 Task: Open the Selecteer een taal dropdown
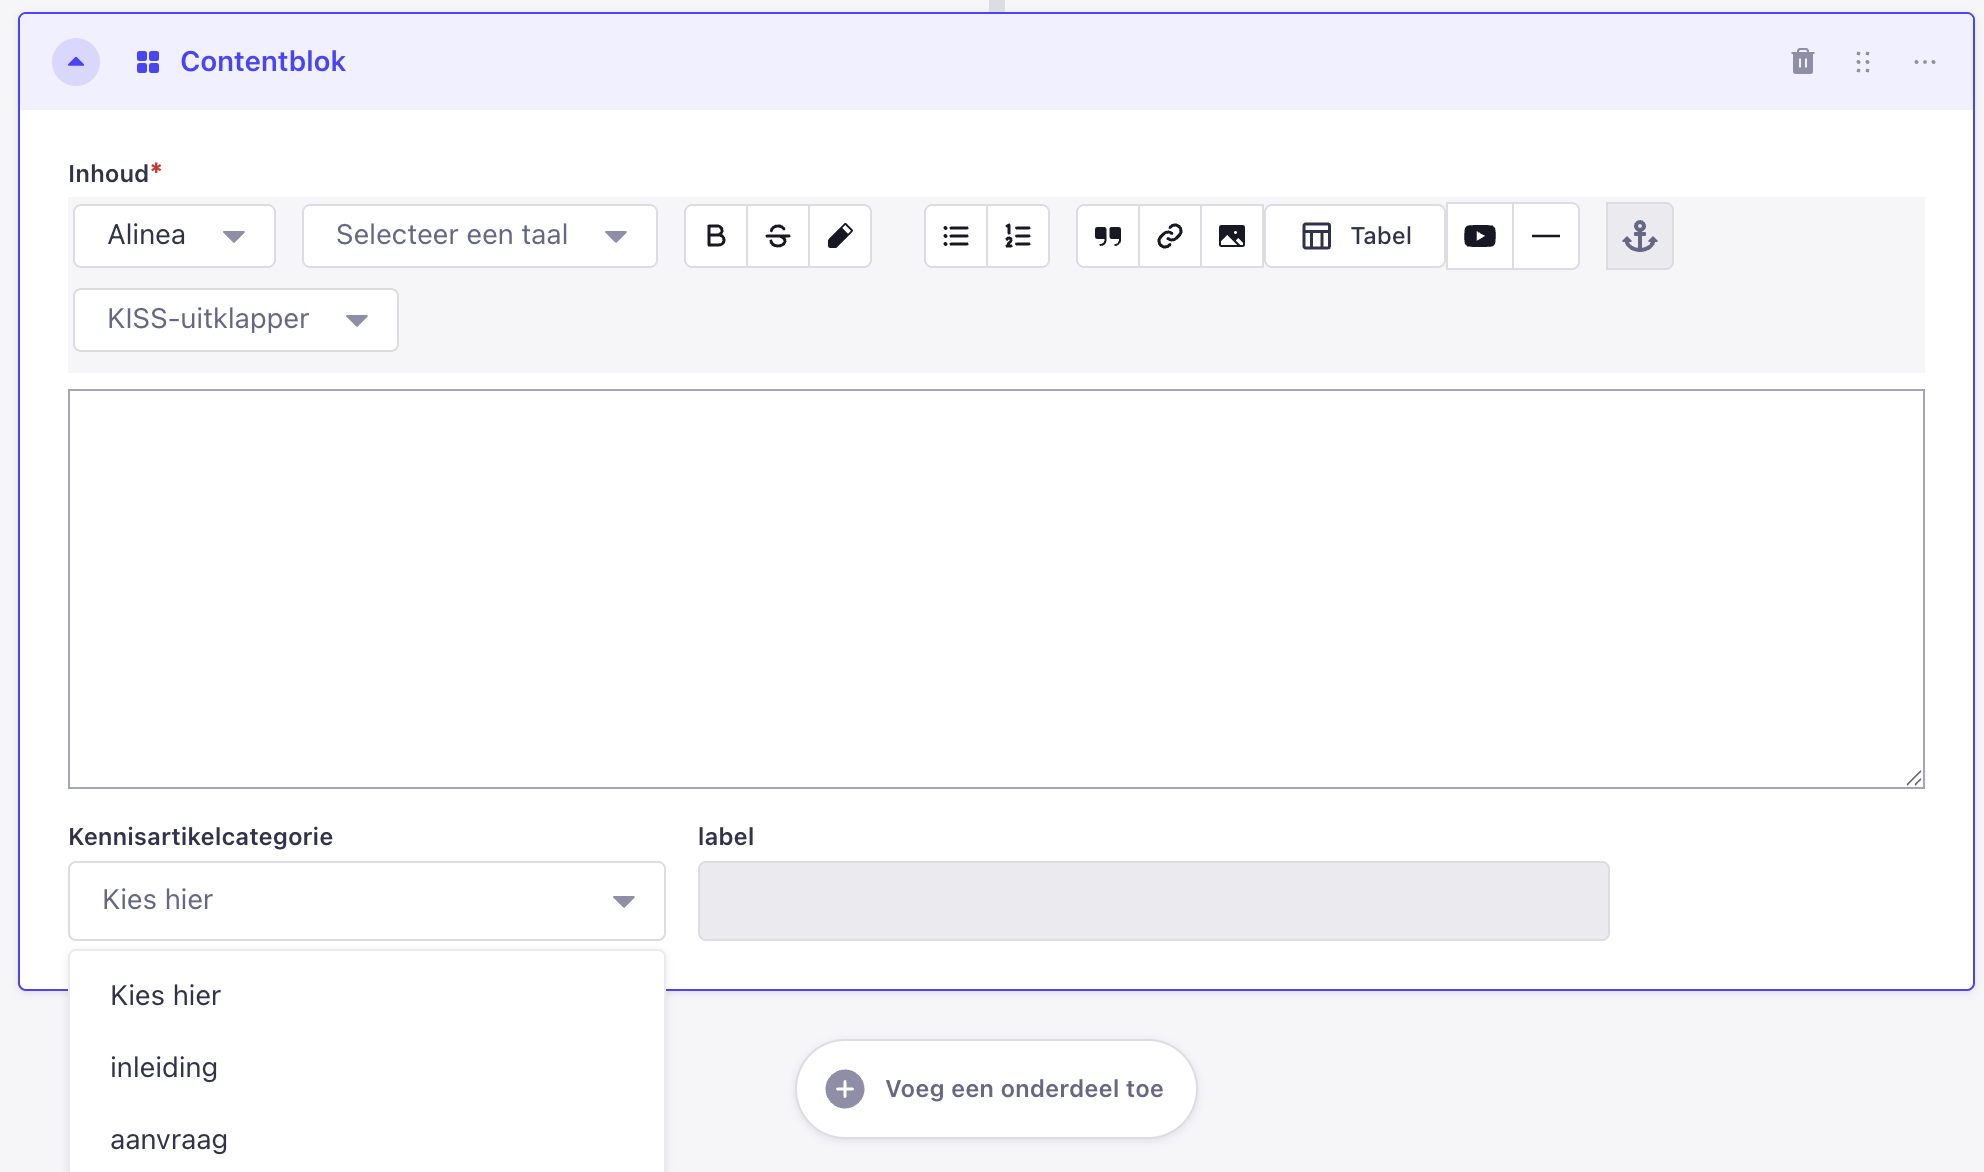click(x=480, y=236)
